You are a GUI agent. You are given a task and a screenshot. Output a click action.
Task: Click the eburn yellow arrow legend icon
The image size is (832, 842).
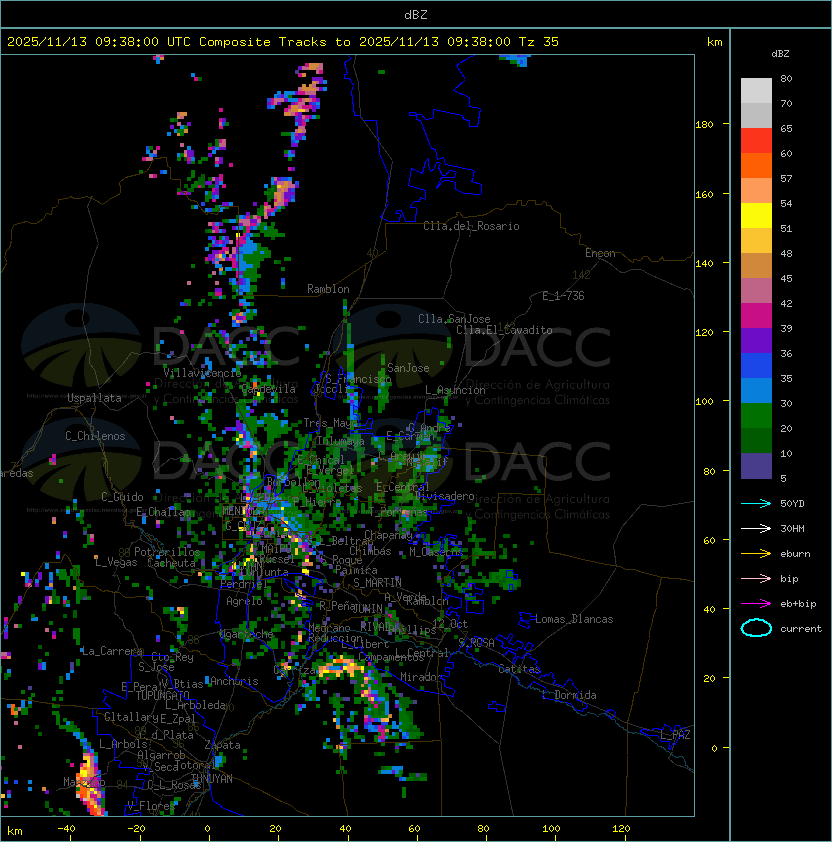pos(756,554)
